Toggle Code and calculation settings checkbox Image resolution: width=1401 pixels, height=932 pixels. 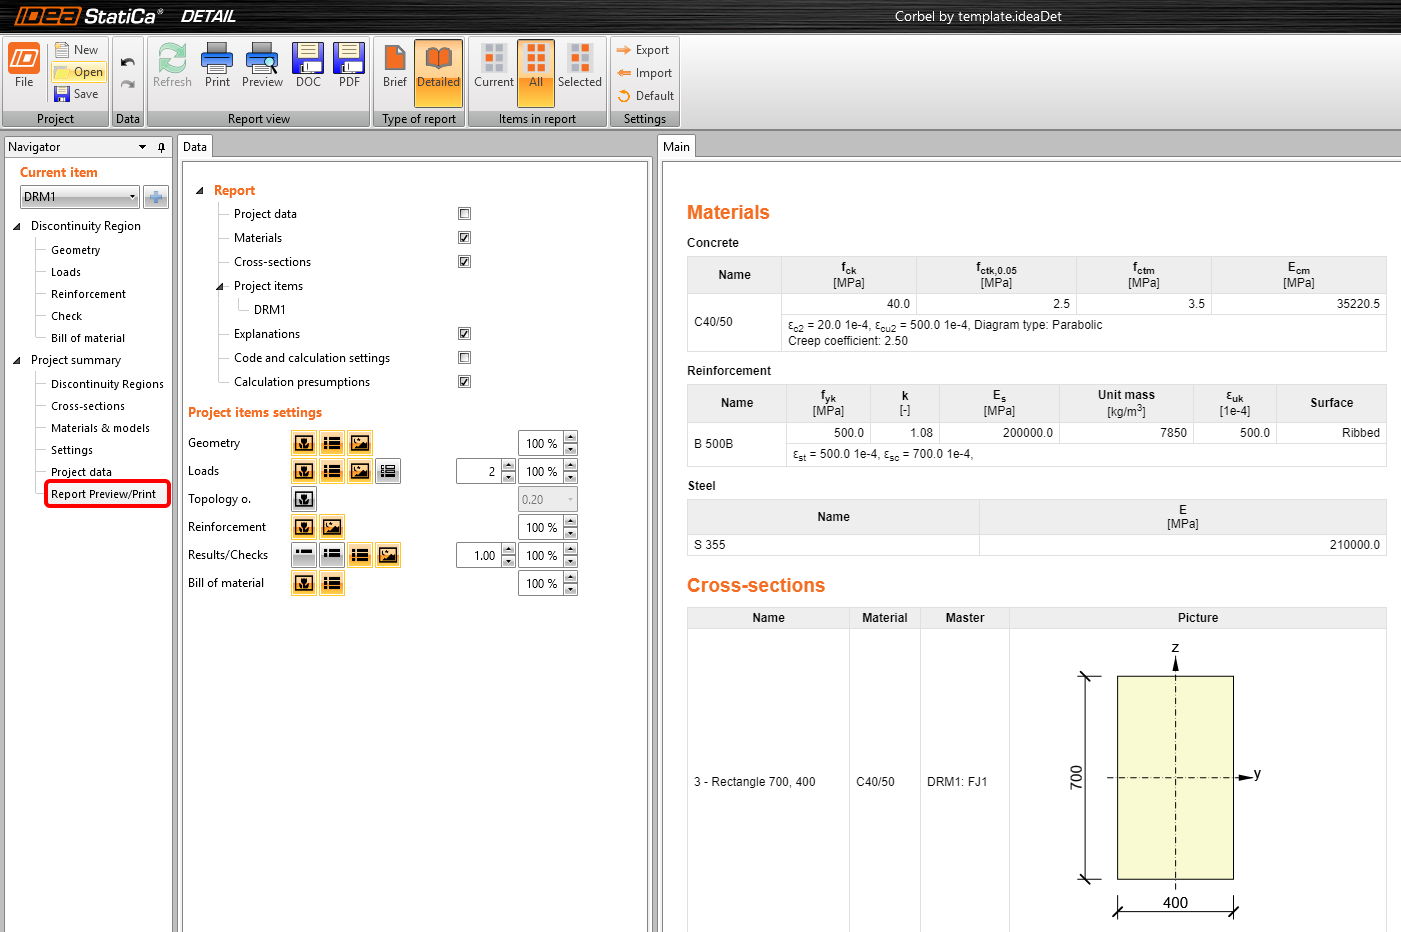pyautogui.click(x=464, y=358)
